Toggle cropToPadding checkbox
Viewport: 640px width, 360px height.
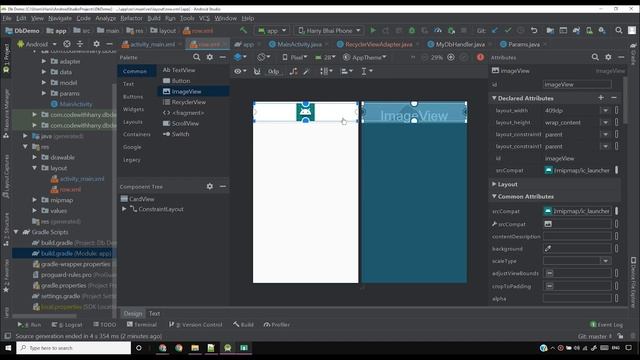549,286
